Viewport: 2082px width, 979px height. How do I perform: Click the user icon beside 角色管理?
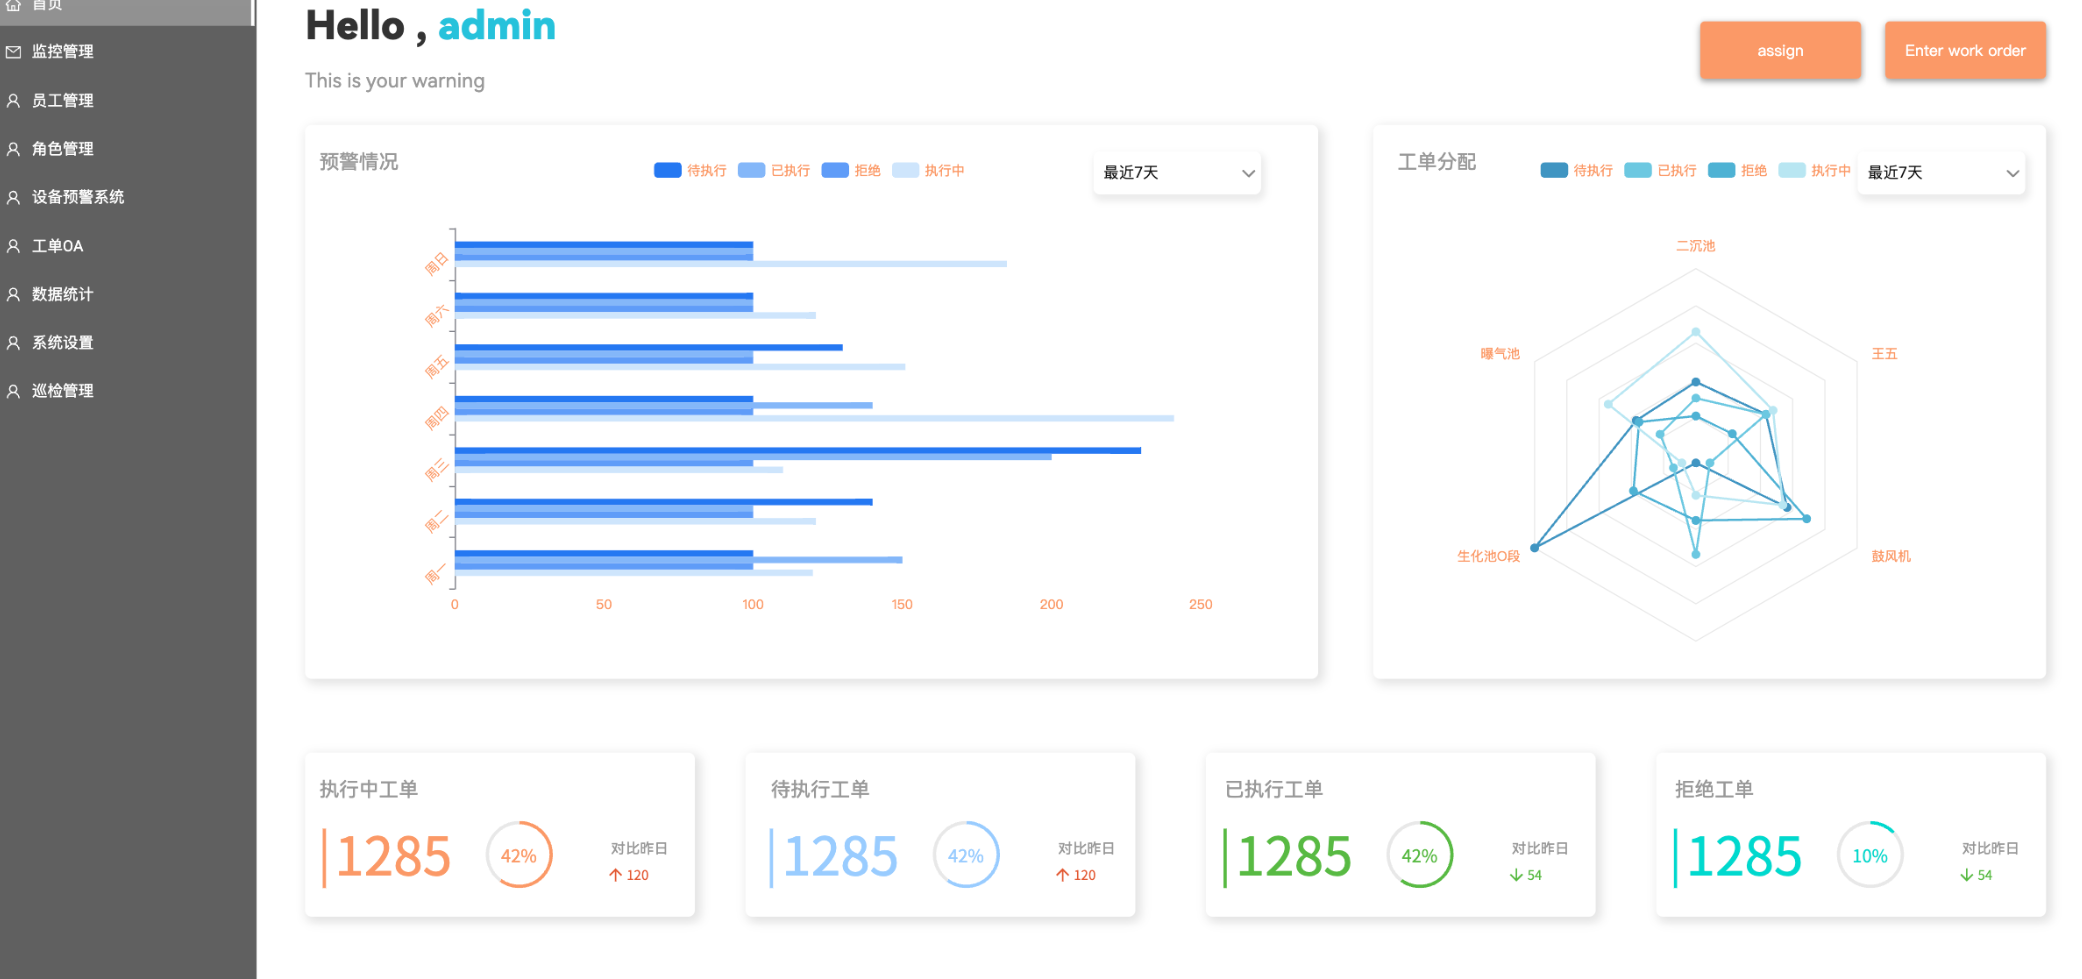pos(14,149)
